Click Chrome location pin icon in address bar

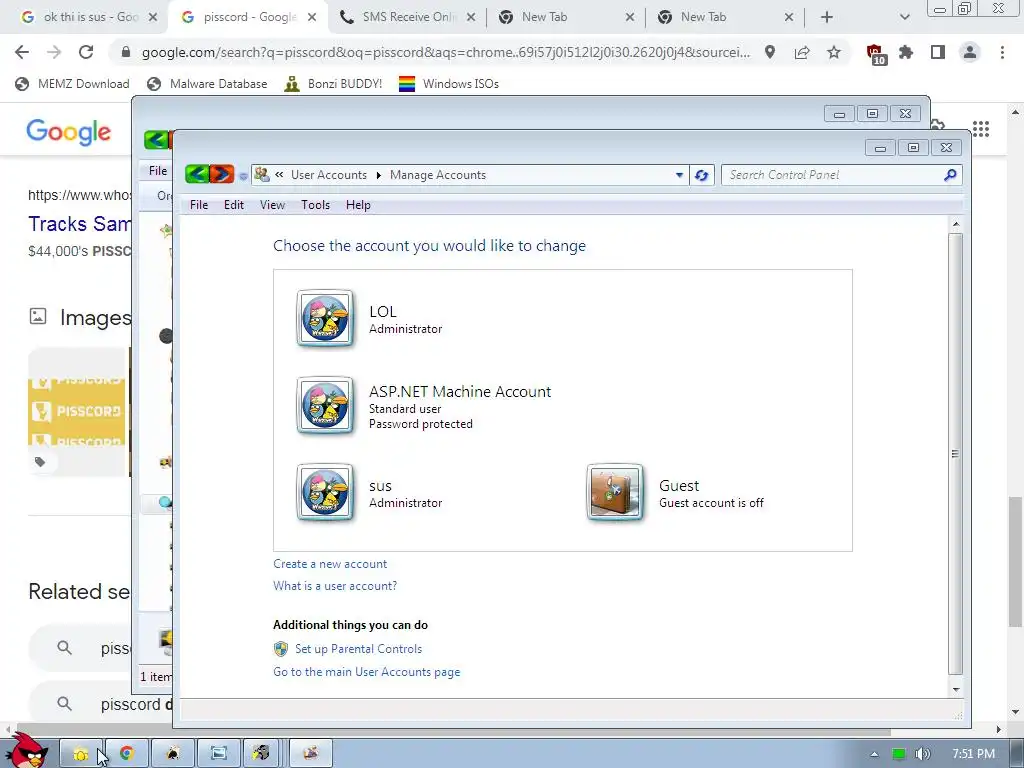(770, 52)
